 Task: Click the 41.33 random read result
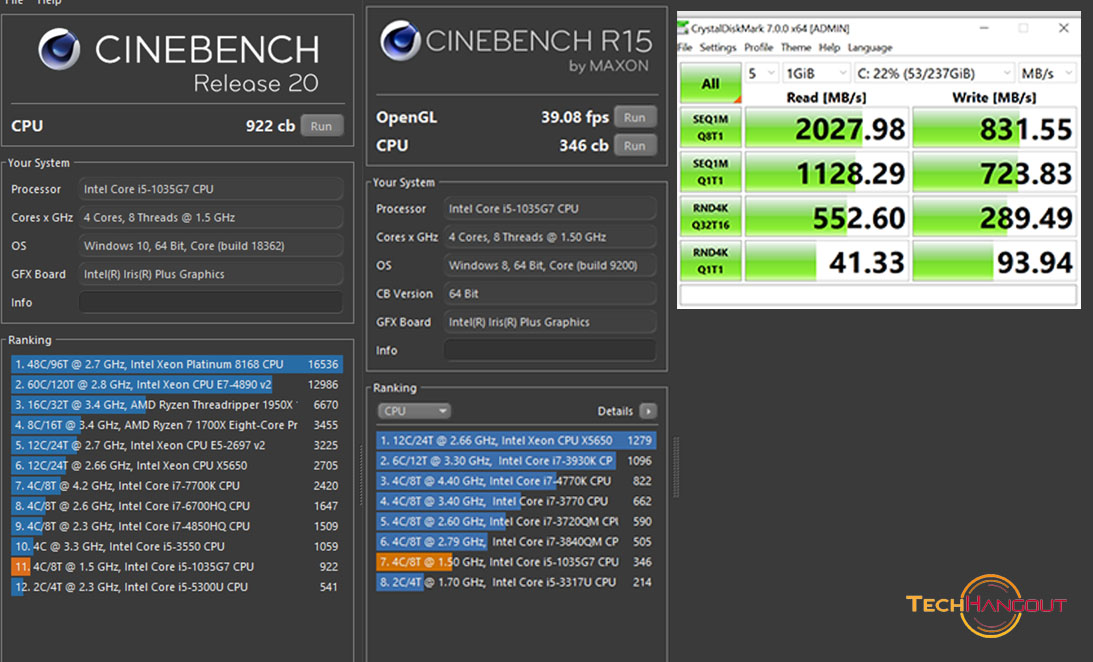827,261
